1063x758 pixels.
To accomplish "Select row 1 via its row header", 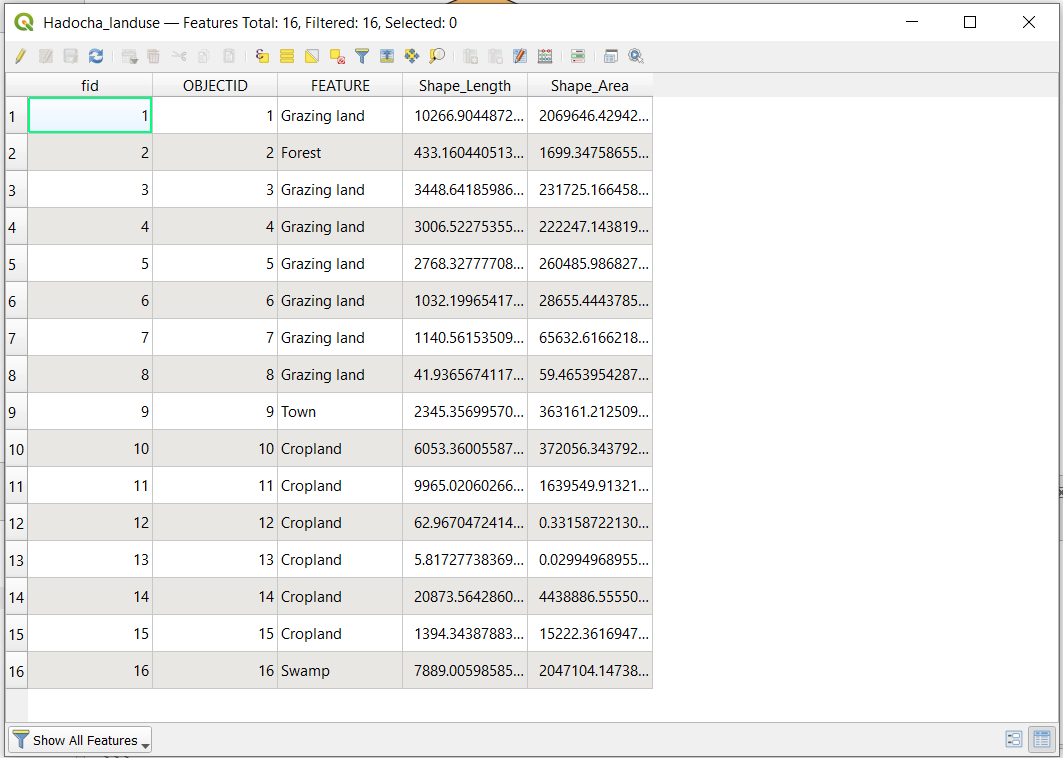I will coord(16,116).
